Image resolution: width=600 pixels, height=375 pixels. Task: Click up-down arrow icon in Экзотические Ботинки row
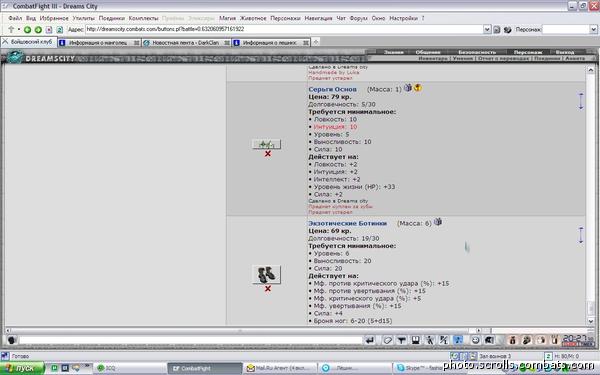(x=581, y=235)
